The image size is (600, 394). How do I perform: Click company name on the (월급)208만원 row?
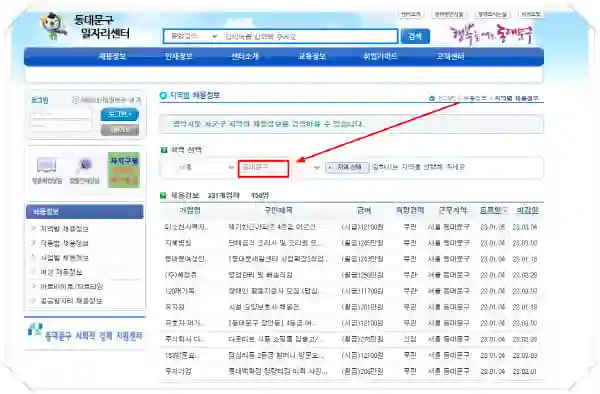tap(178, 371)
